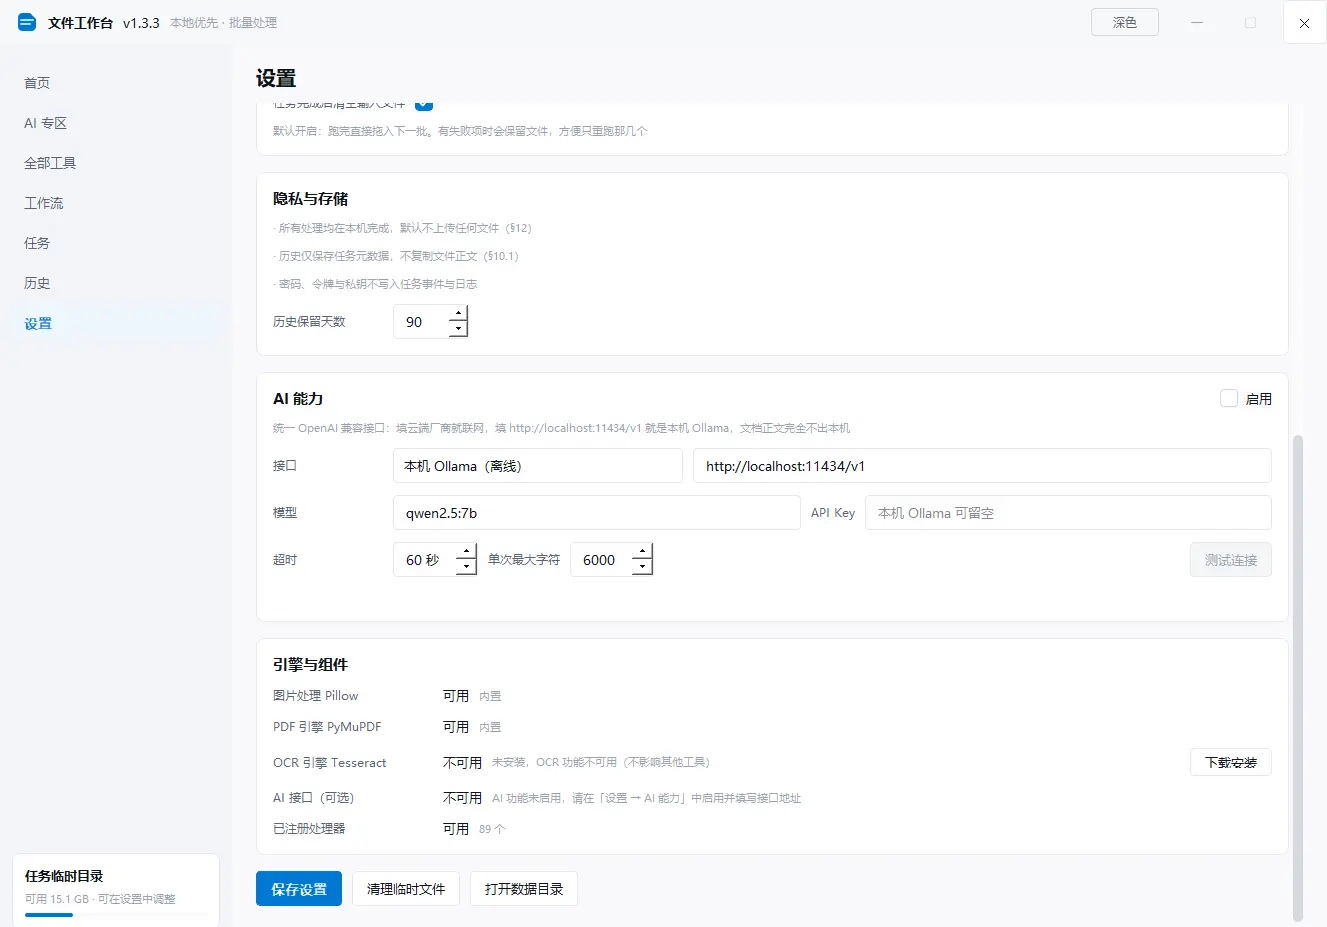1327x927 pixels.
Task: Decrease 历史保留天数 with the down arrow
Action: tap(458, 329)
